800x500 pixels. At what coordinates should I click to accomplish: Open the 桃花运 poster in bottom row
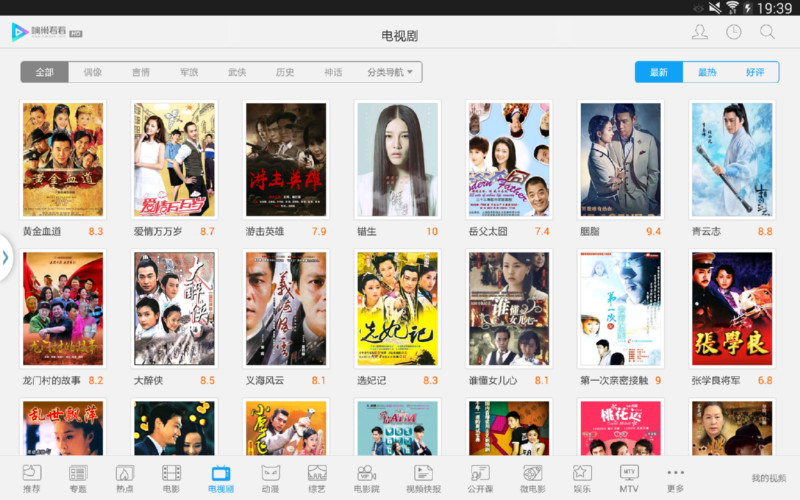(x=620, y=427)
